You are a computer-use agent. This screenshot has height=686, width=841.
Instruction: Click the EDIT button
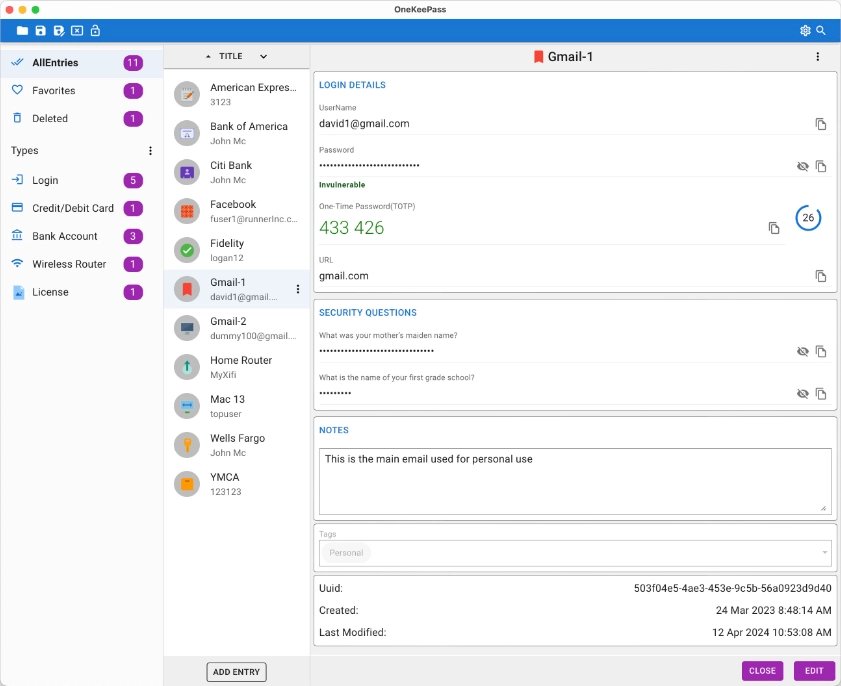[x=814, y=670]
